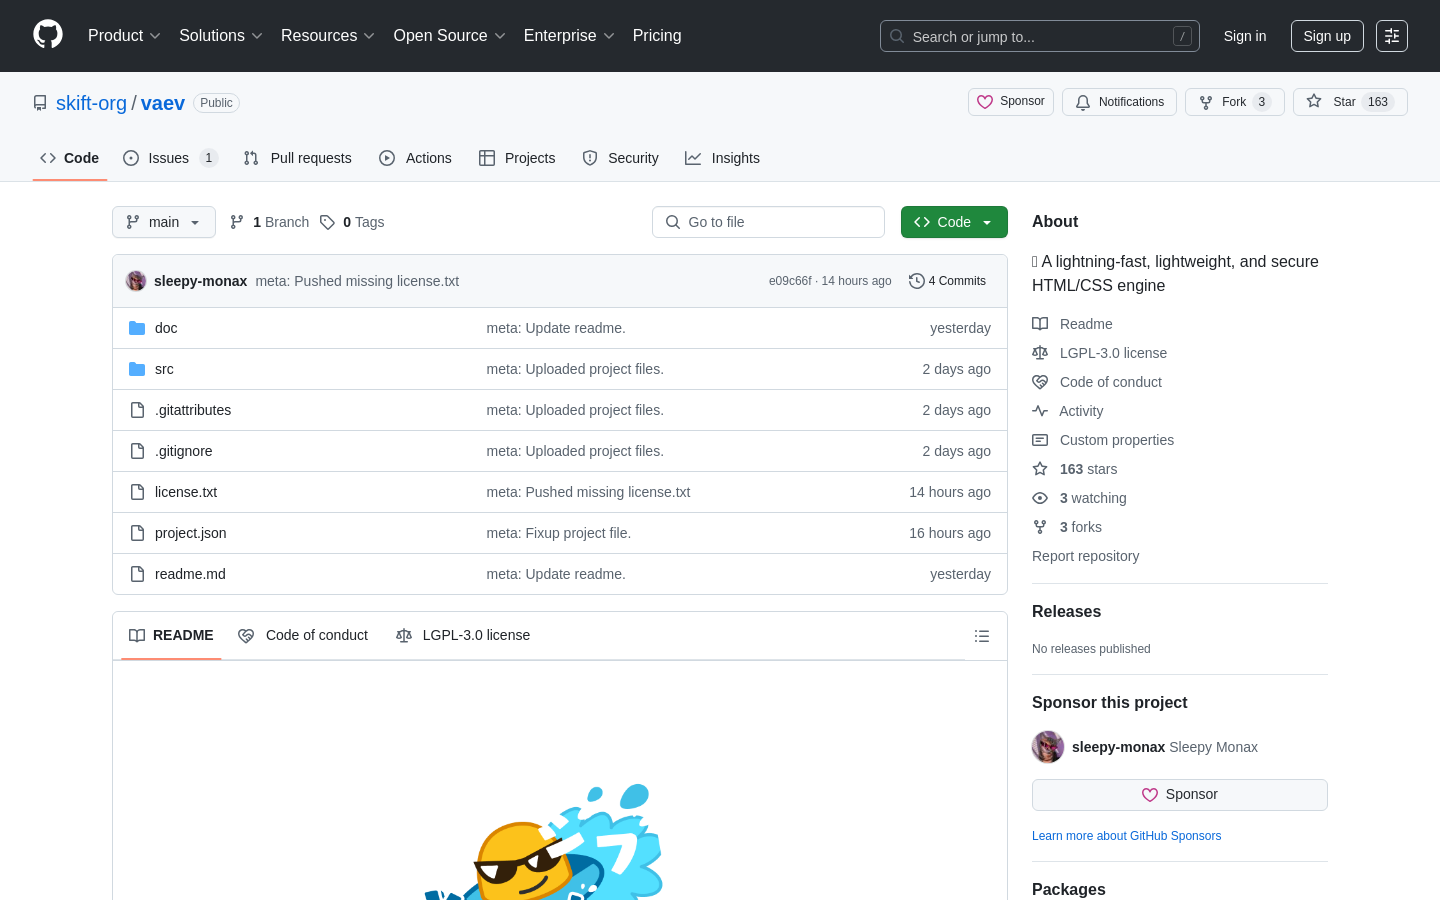Open the green Code dropdown button

click(954, 222)
